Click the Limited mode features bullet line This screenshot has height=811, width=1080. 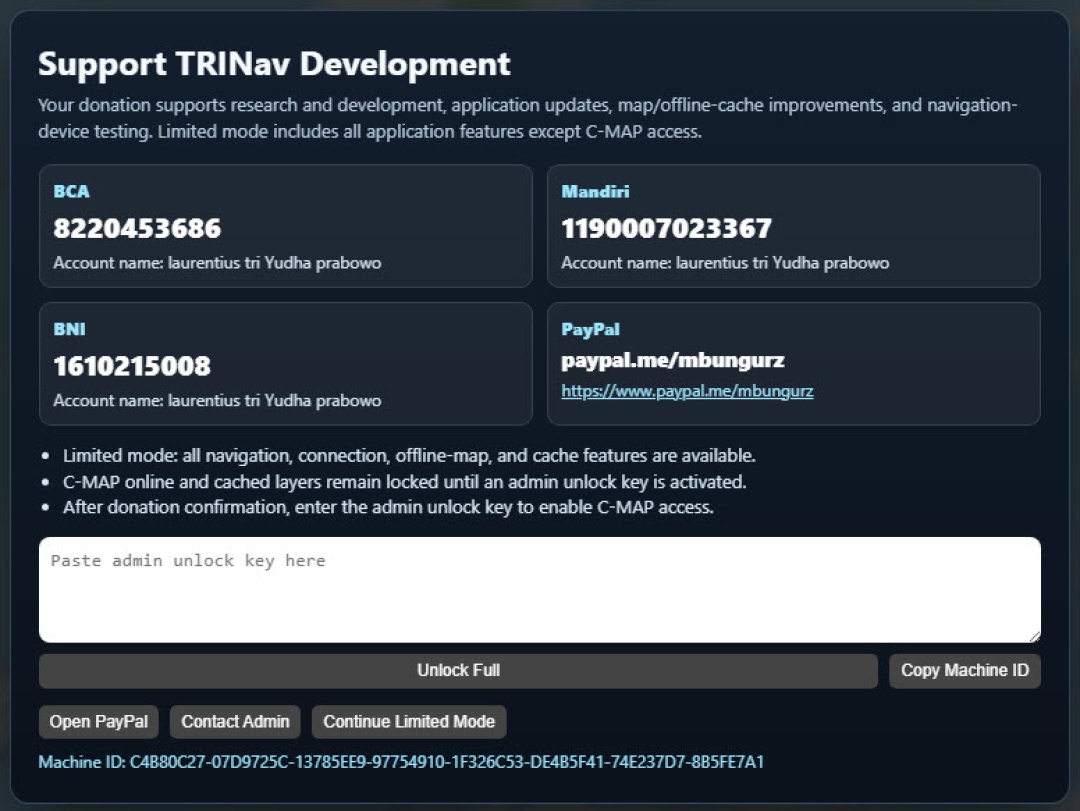click(409, 456)
